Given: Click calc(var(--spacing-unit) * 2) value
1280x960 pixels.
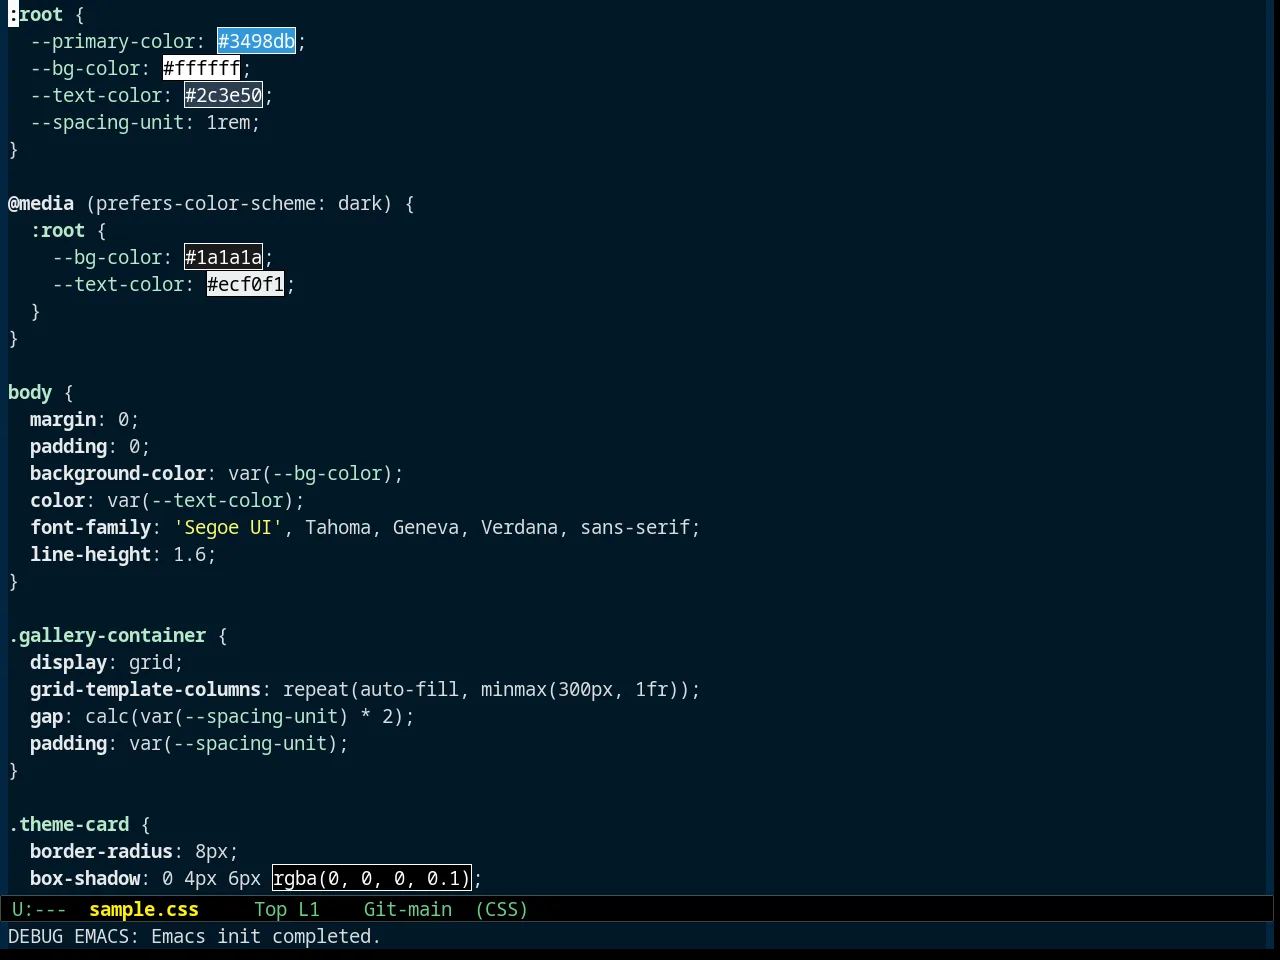Looking at the screenshot, I should [x=244, y=716].
